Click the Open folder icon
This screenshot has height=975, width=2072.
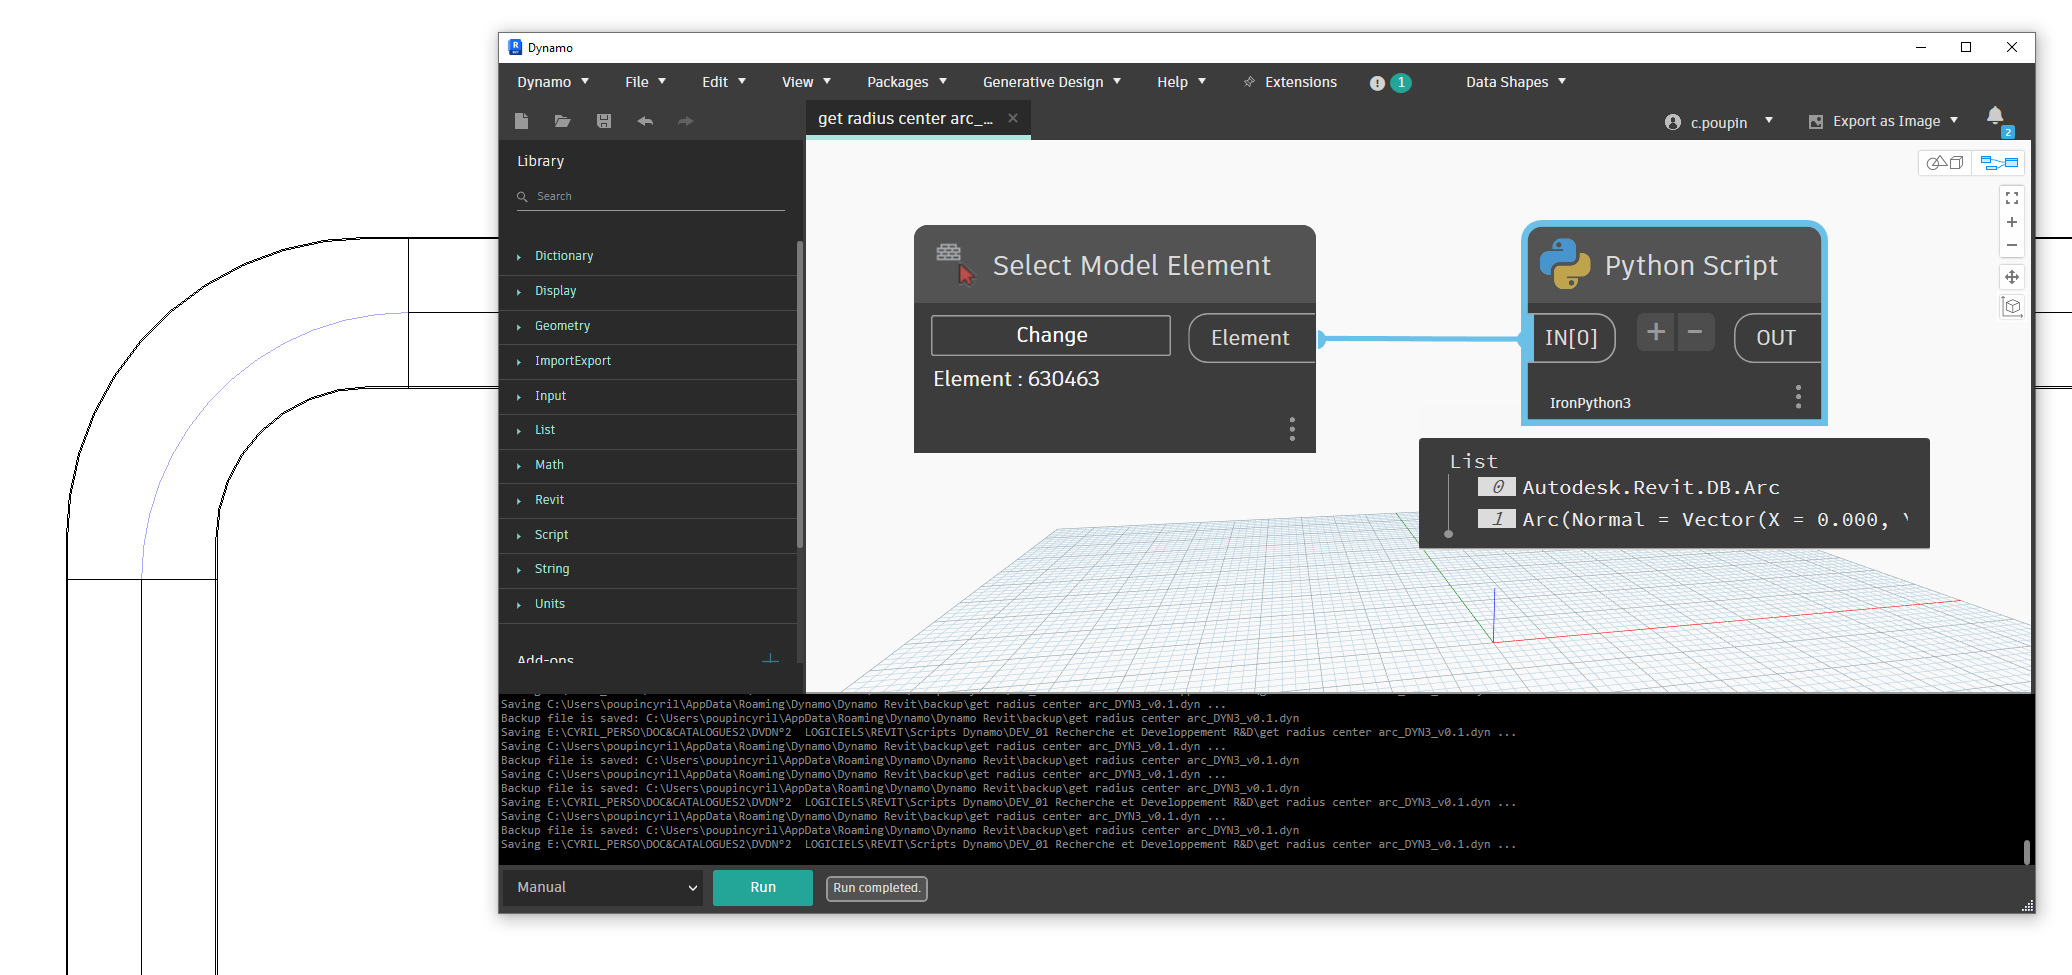pyautogui.click(x=562, y=121)
